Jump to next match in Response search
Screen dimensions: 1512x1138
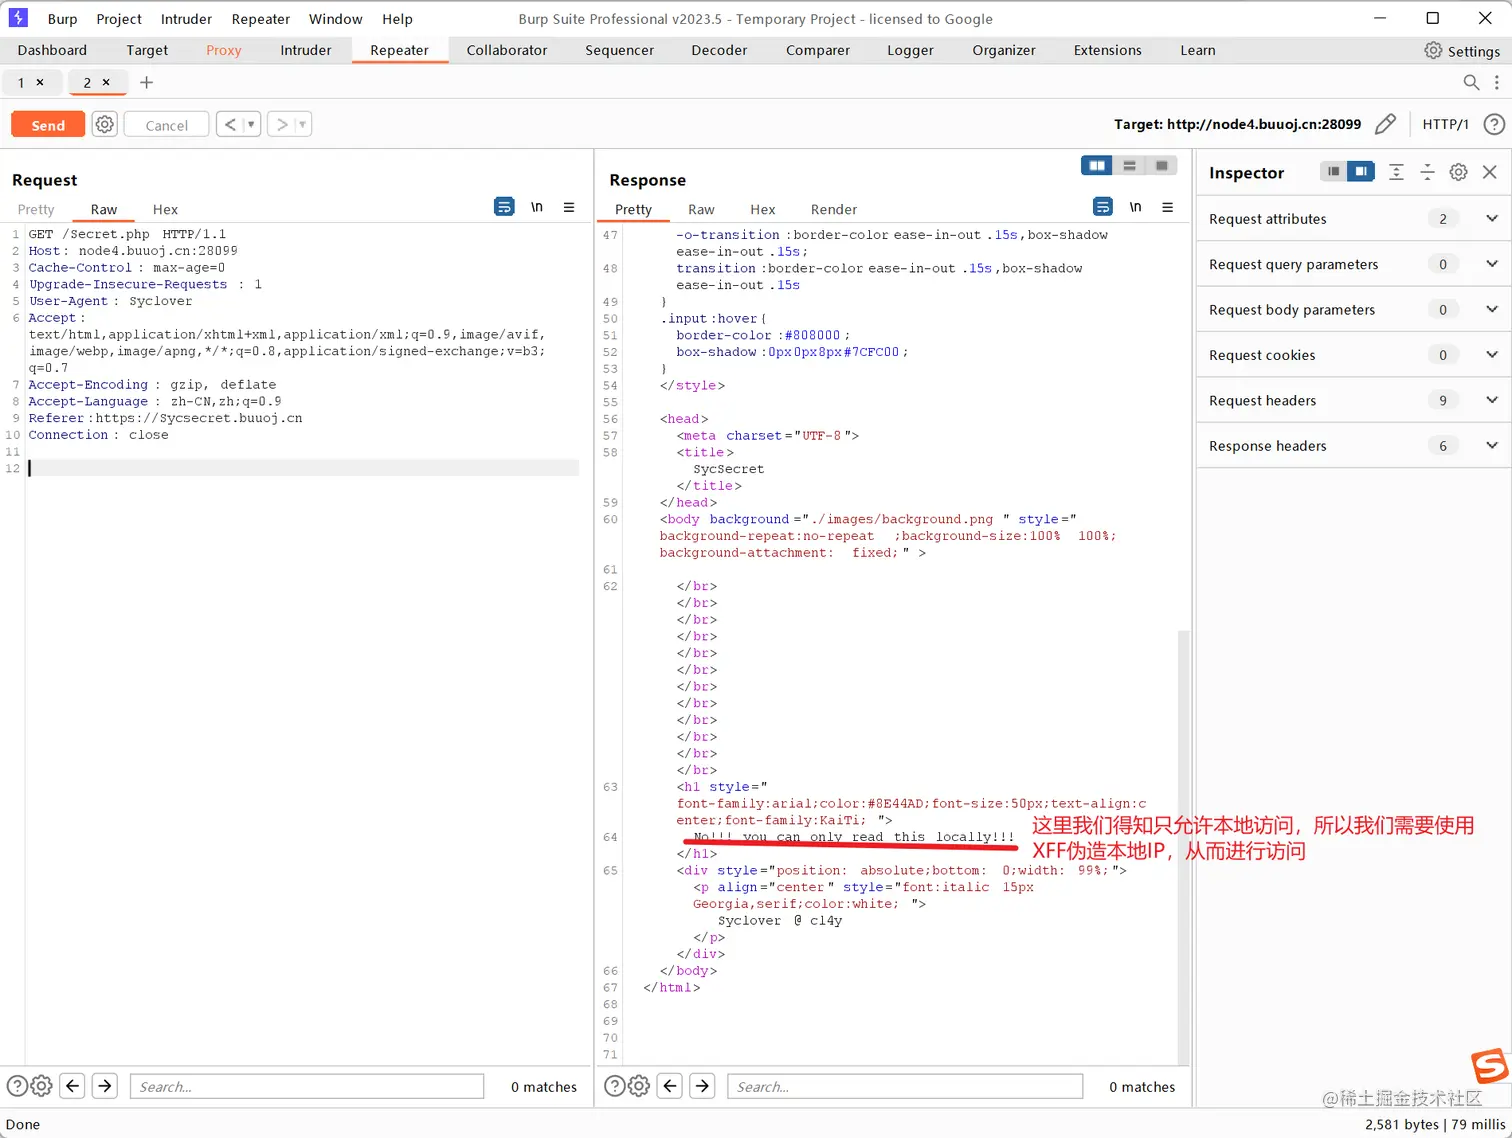coord(703,1086)
